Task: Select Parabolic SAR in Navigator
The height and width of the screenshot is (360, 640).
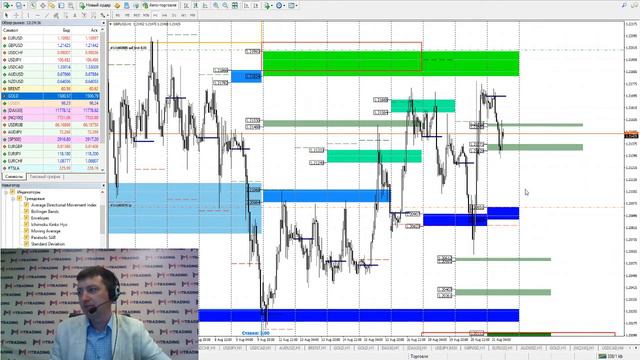Action: [43, 238]
